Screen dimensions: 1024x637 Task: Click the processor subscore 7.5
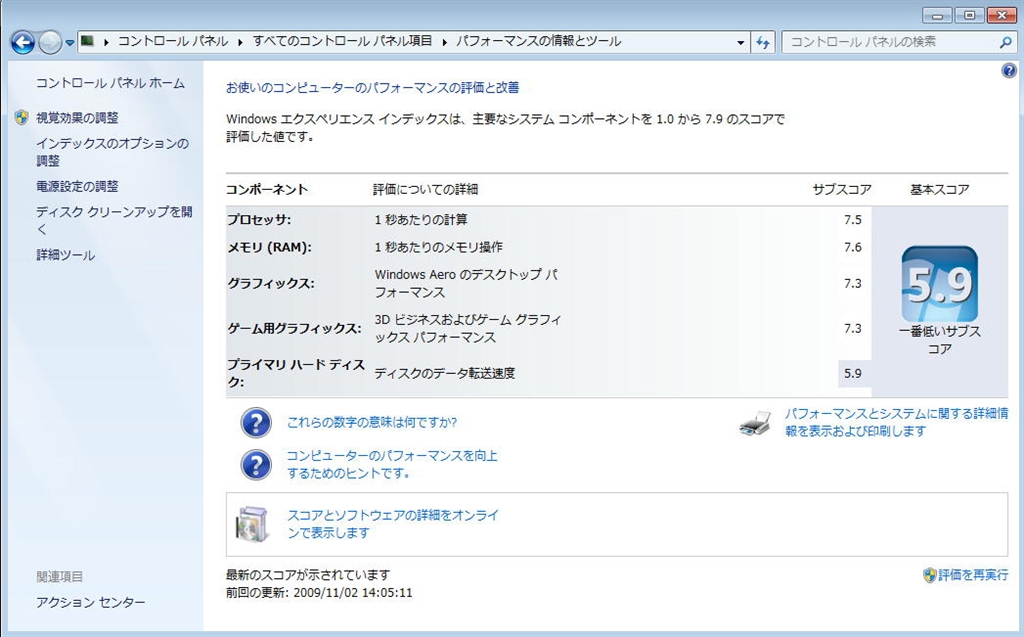852,220
